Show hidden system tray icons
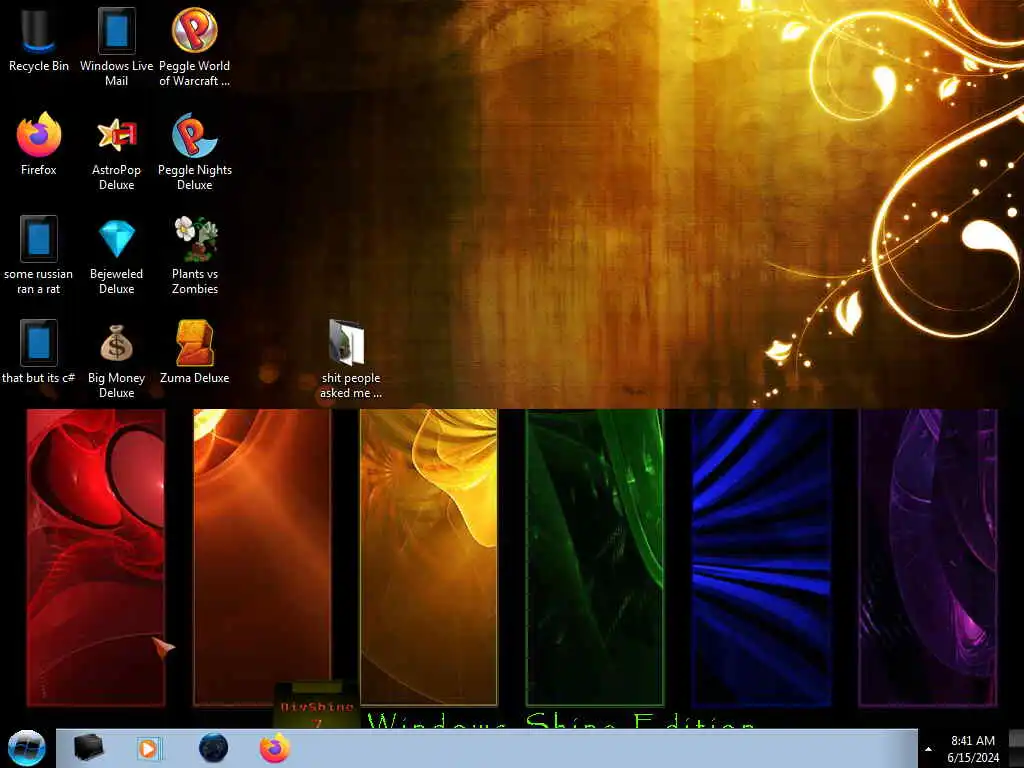Viewport: 1024px width, 768px height. pyautogui.click(x=928, y=749)
